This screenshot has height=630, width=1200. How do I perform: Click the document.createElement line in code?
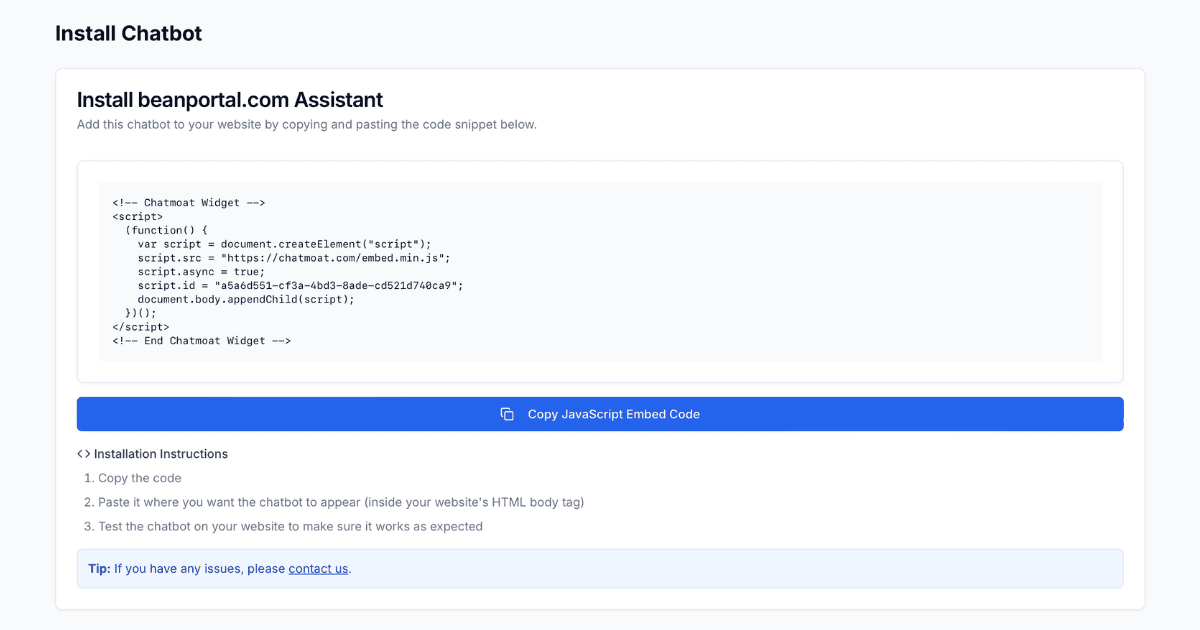pos(284,244)
